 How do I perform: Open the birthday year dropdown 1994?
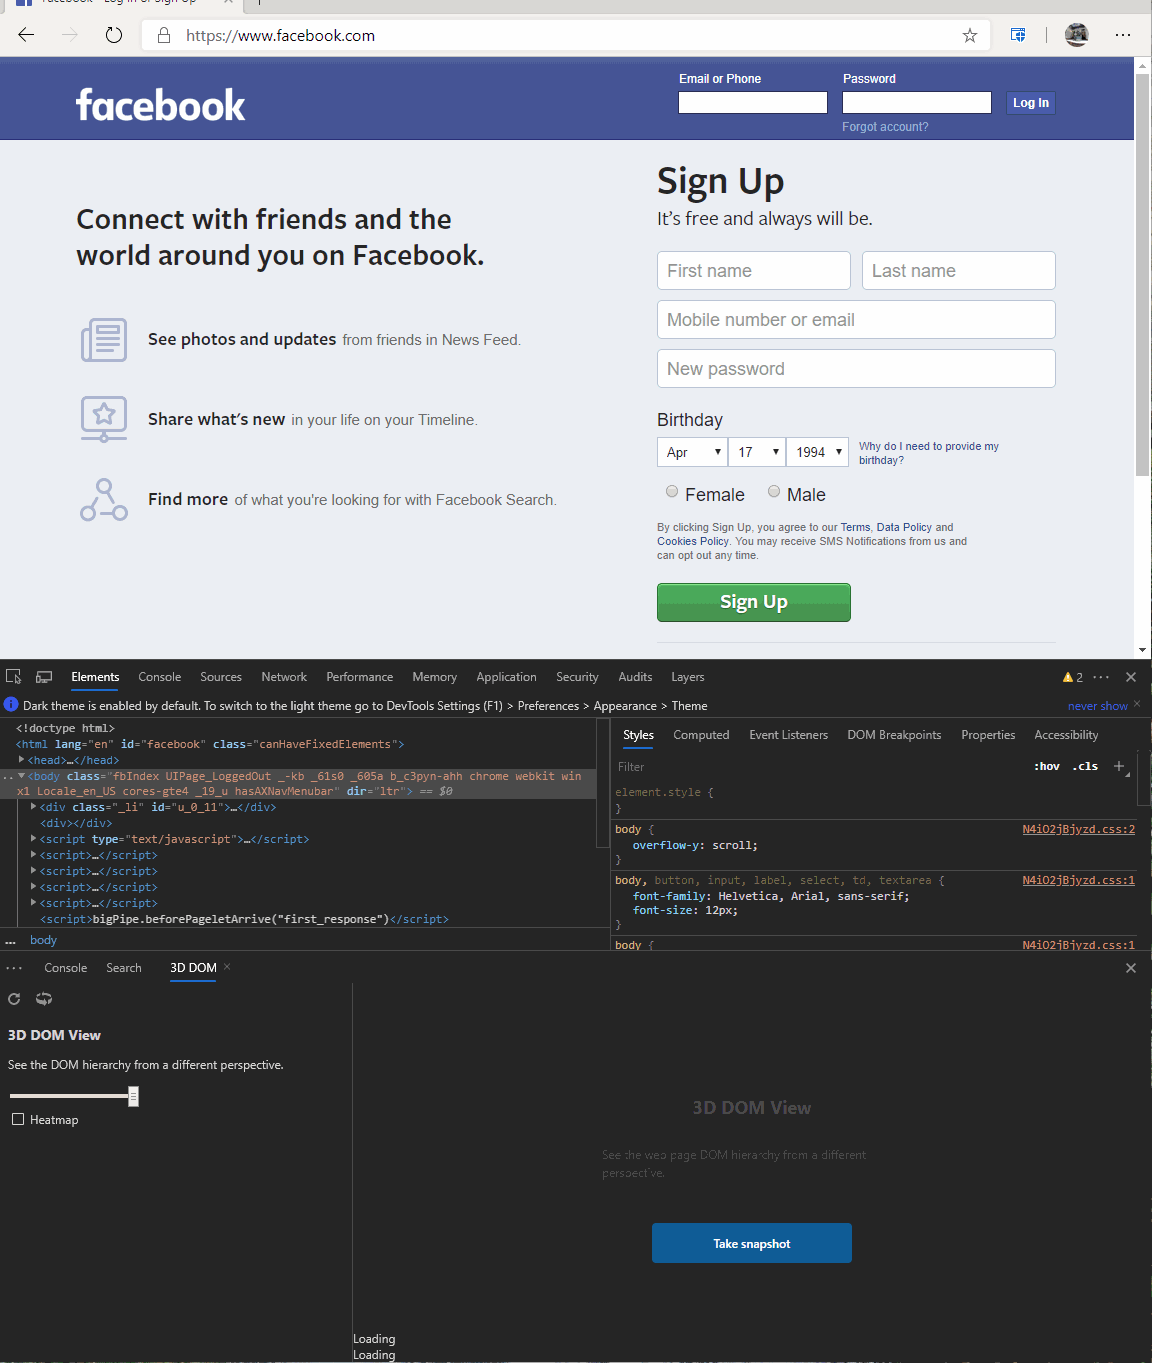(817, 452)
